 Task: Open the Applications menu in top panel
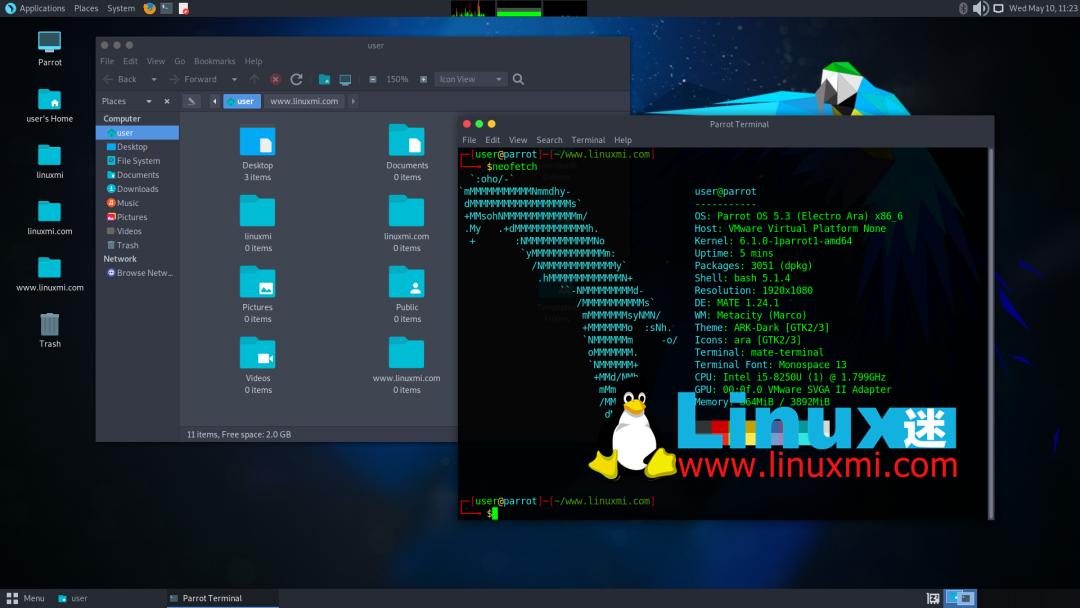click(42, 8)
